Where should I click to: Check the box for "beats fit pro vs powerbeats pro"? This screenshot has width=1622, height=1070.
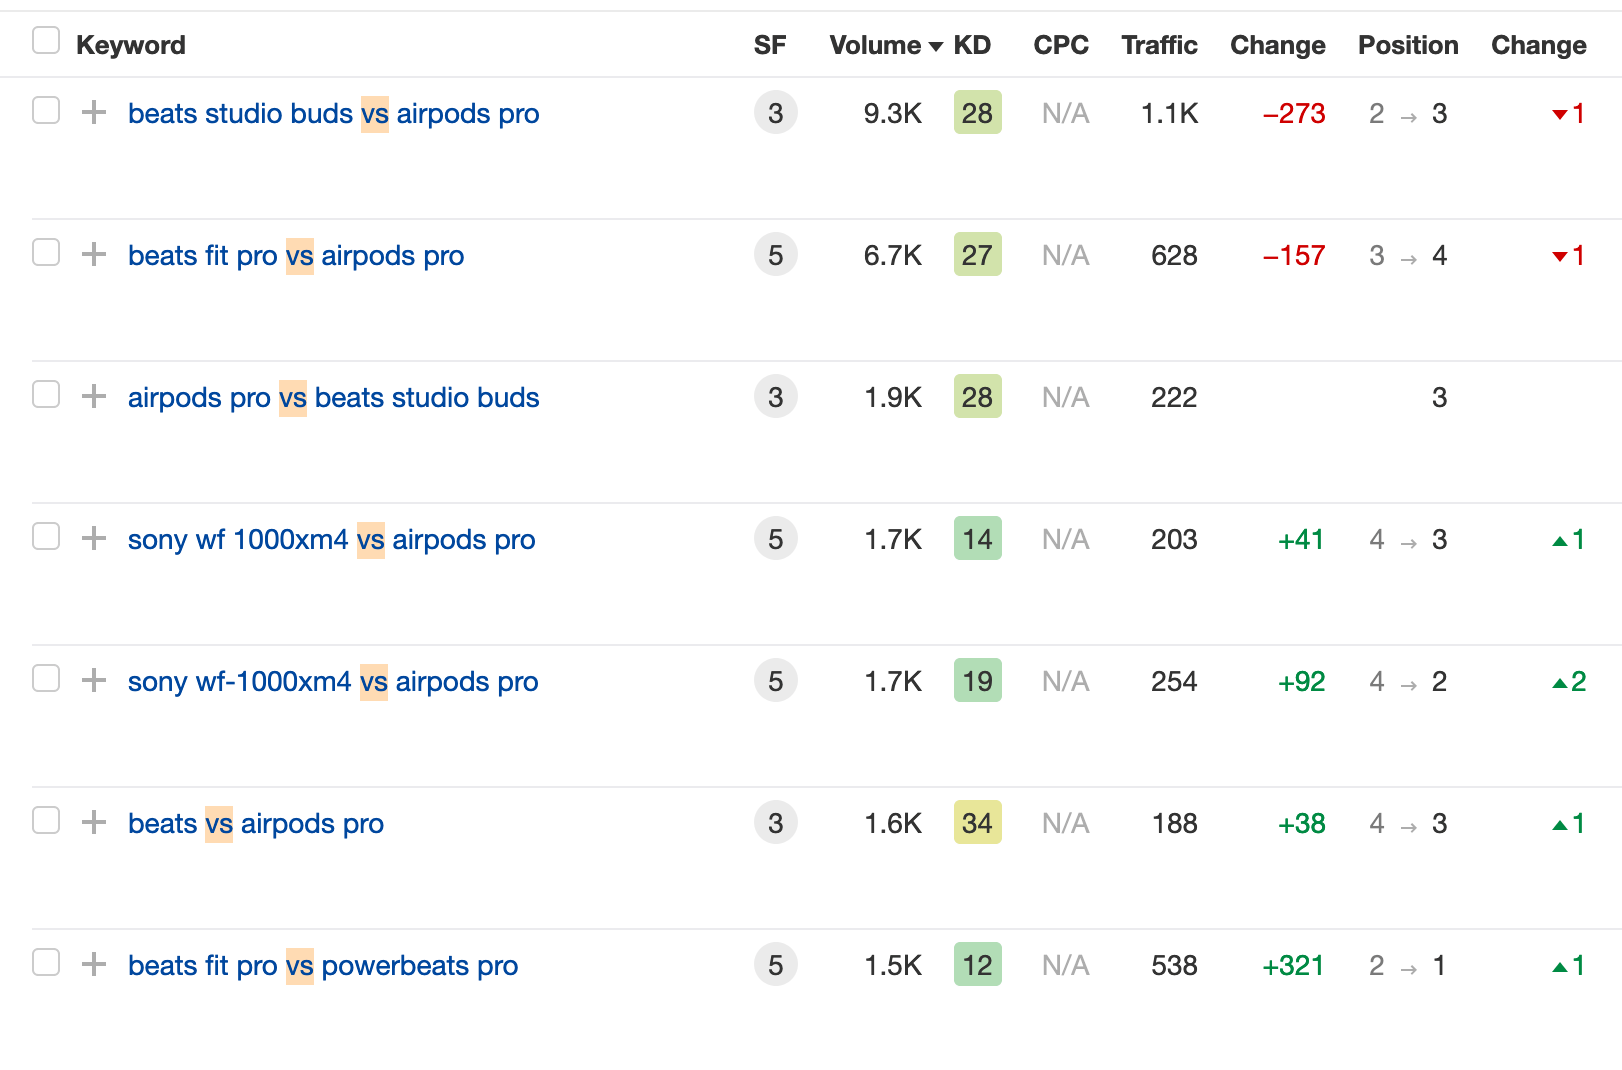coord(46,962)
